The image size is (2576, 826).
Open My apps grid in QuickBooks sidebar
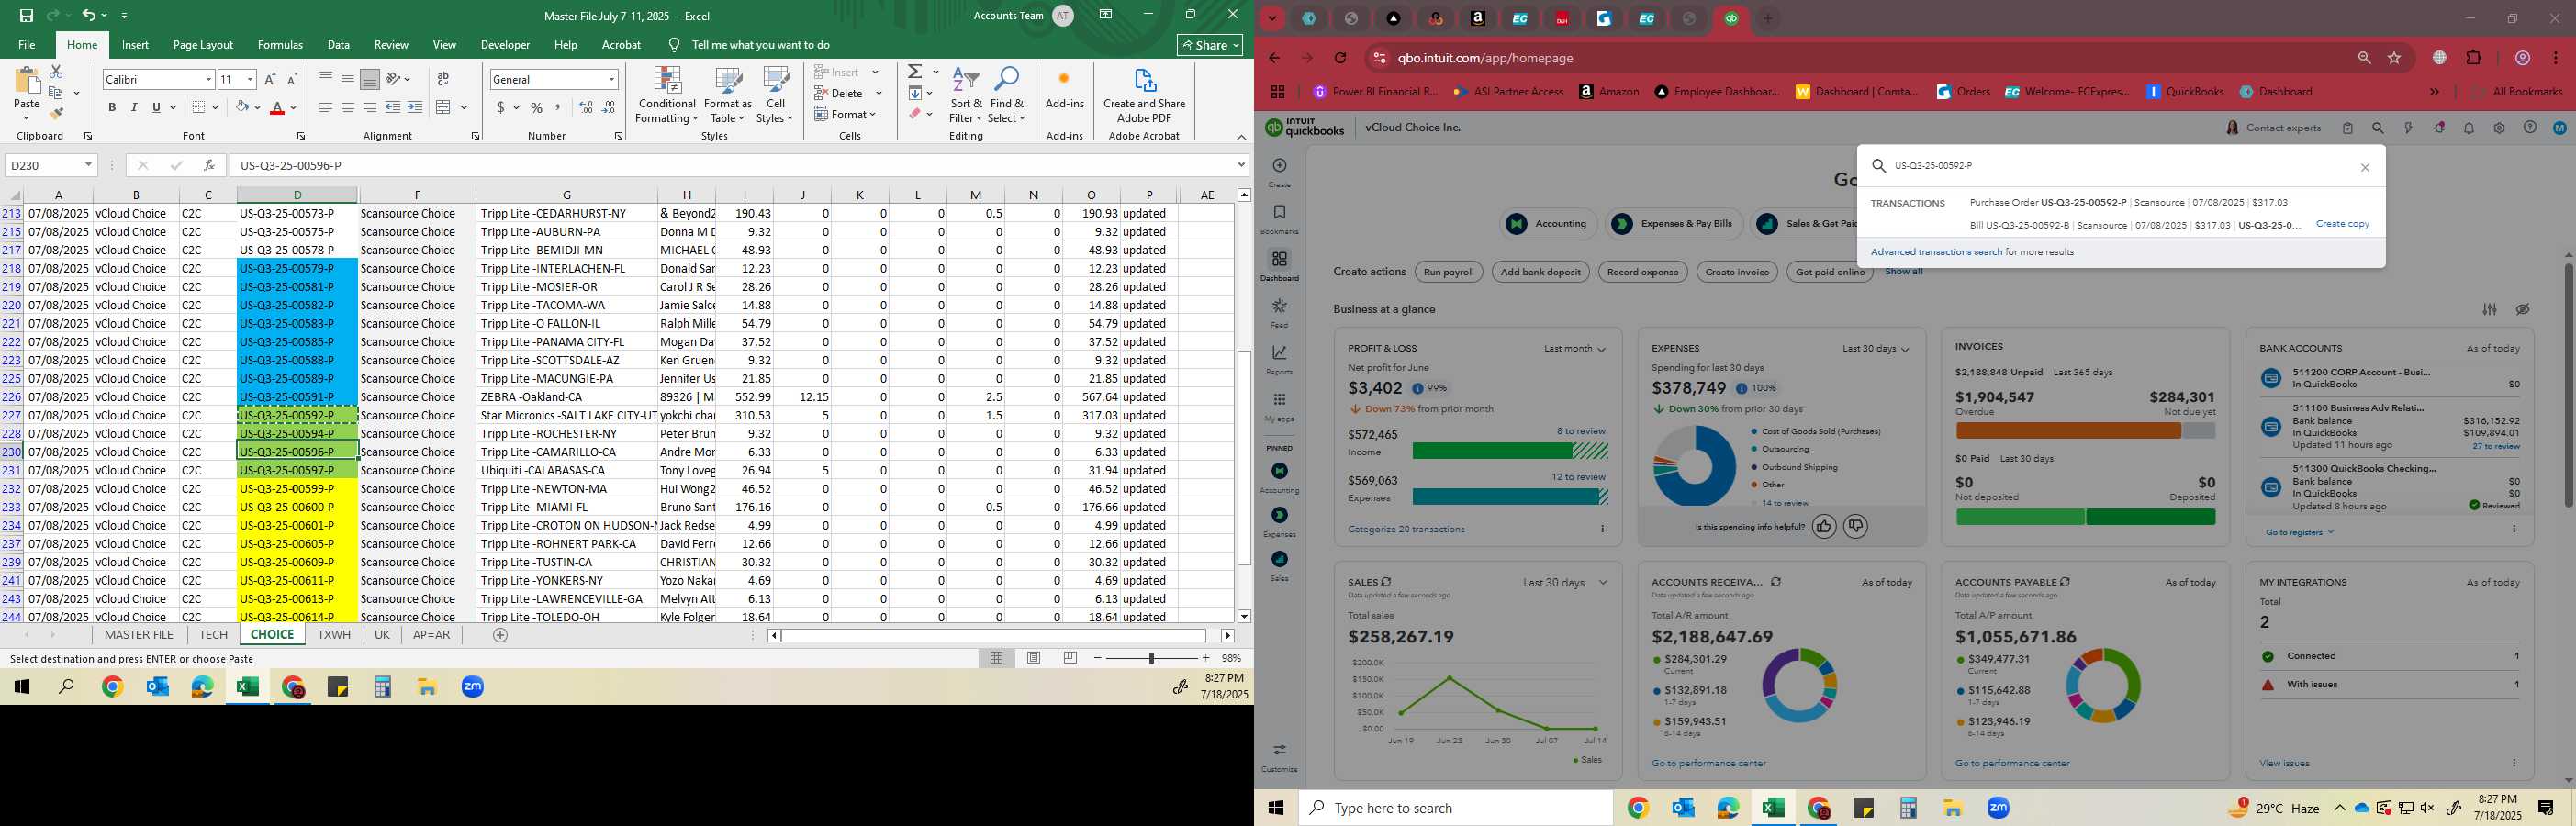(x=1279, y=406)
